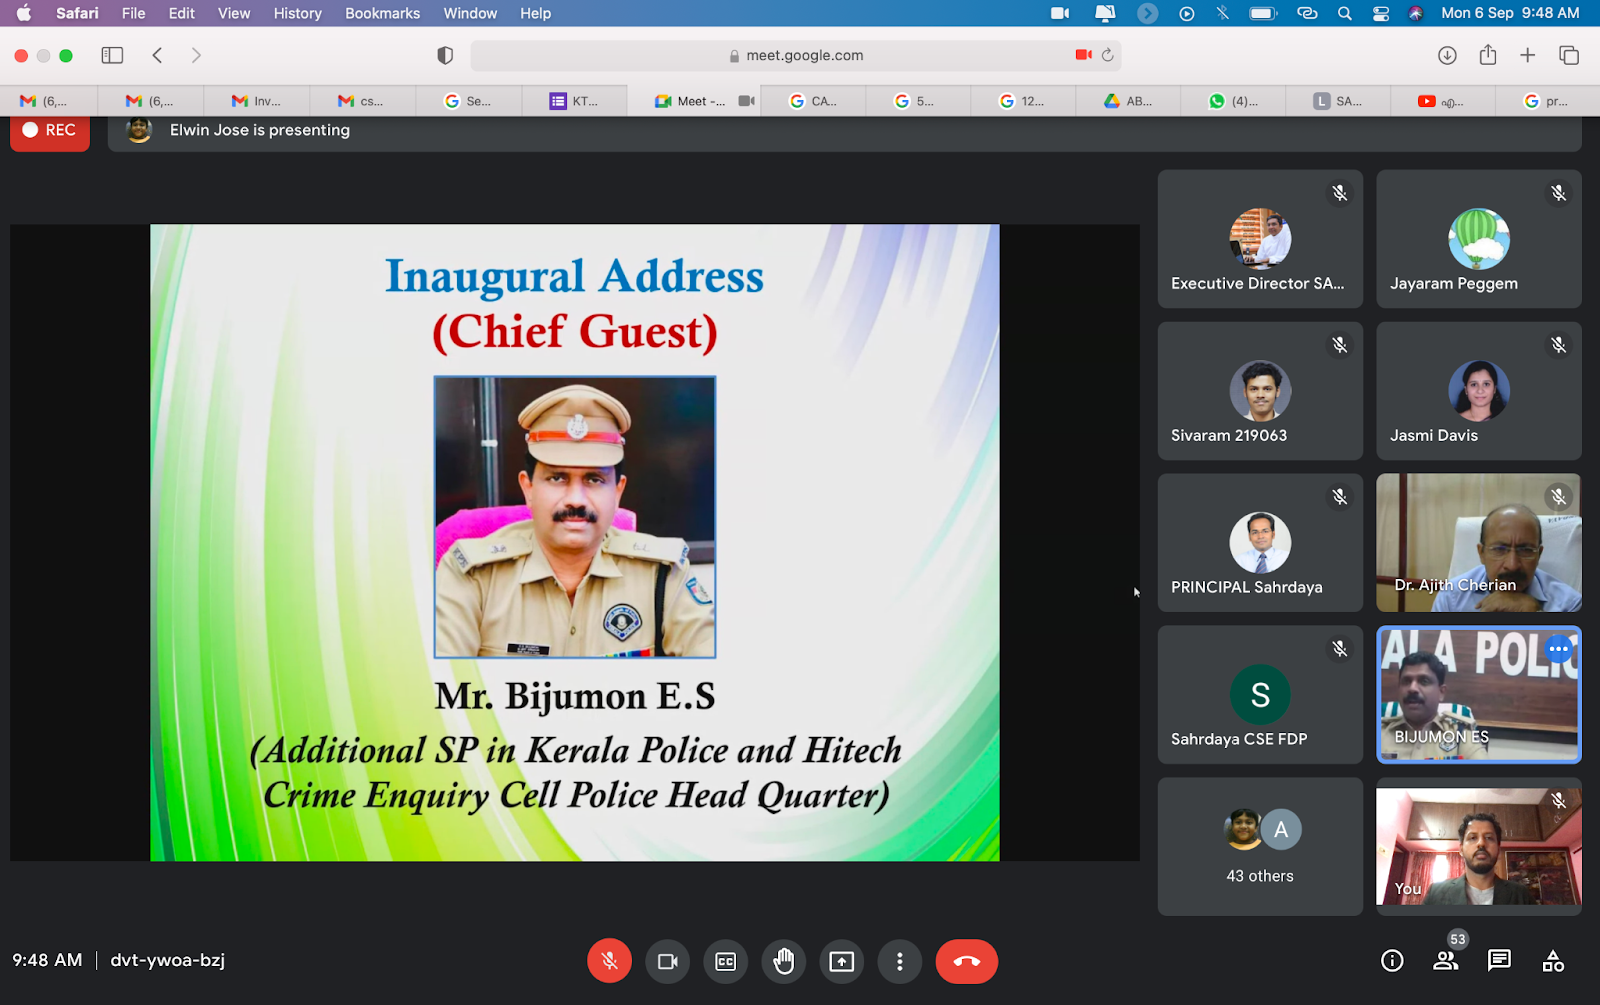The height and width of the screenshot is (1005, 1600).
Task: Click the BIJUMON ES video tile
Action: click(x=1479, y=695)
